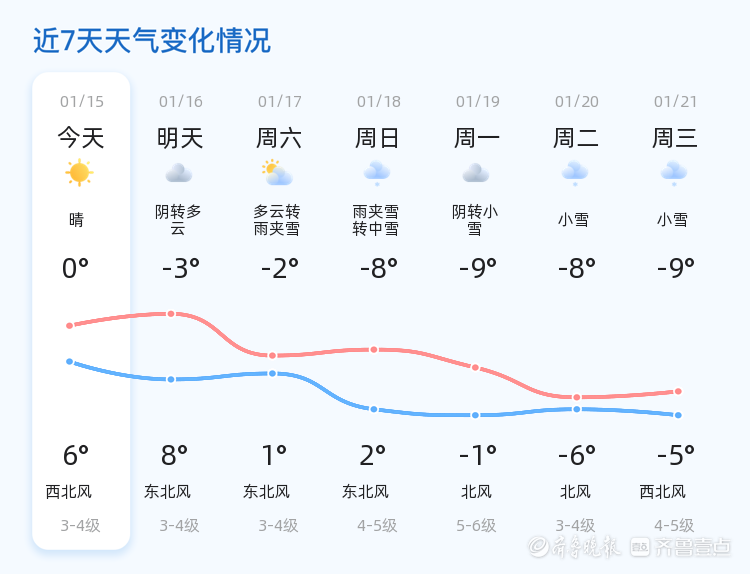Click the low temperature point on 01/18
This screenshot has height=574, width=750.
pyautogui.click(x=374, y=409)
